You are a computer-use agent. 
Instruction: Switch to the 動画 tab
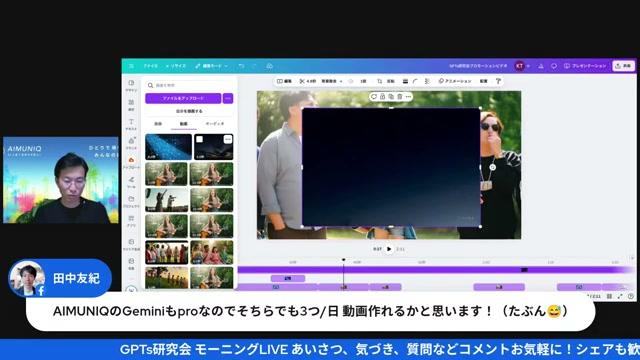(x=184, y=124)
